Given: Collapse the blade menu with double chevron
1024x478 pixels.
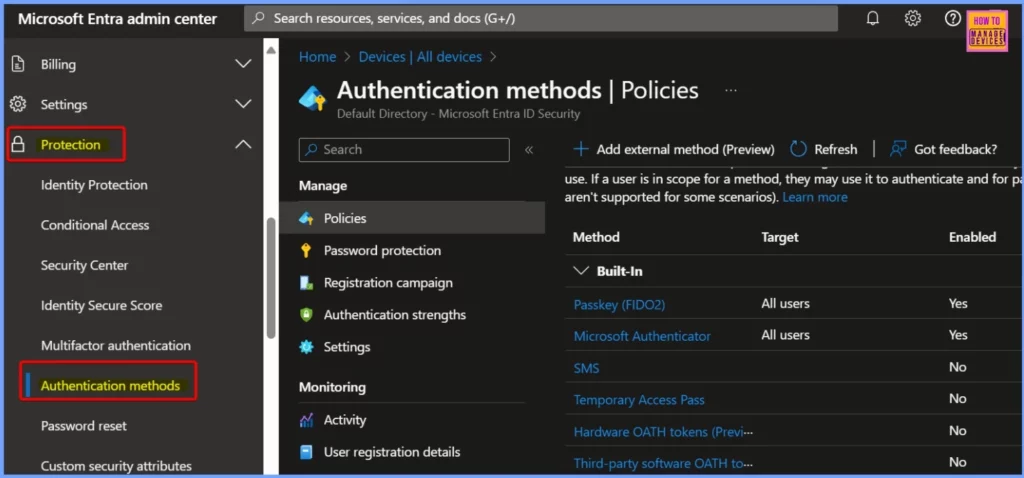Looking at the screenshot, I should click(x=529, y=150).
